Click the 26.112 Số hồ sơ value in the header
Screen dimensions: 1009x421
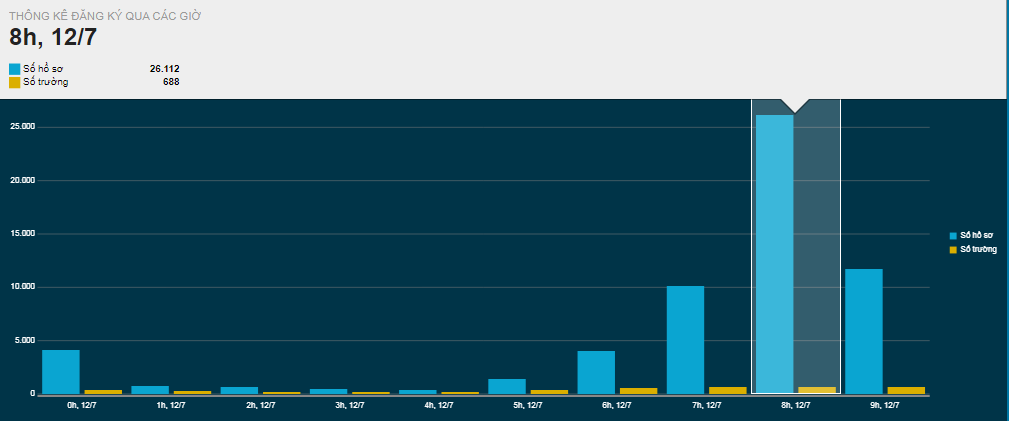[164, 69]
